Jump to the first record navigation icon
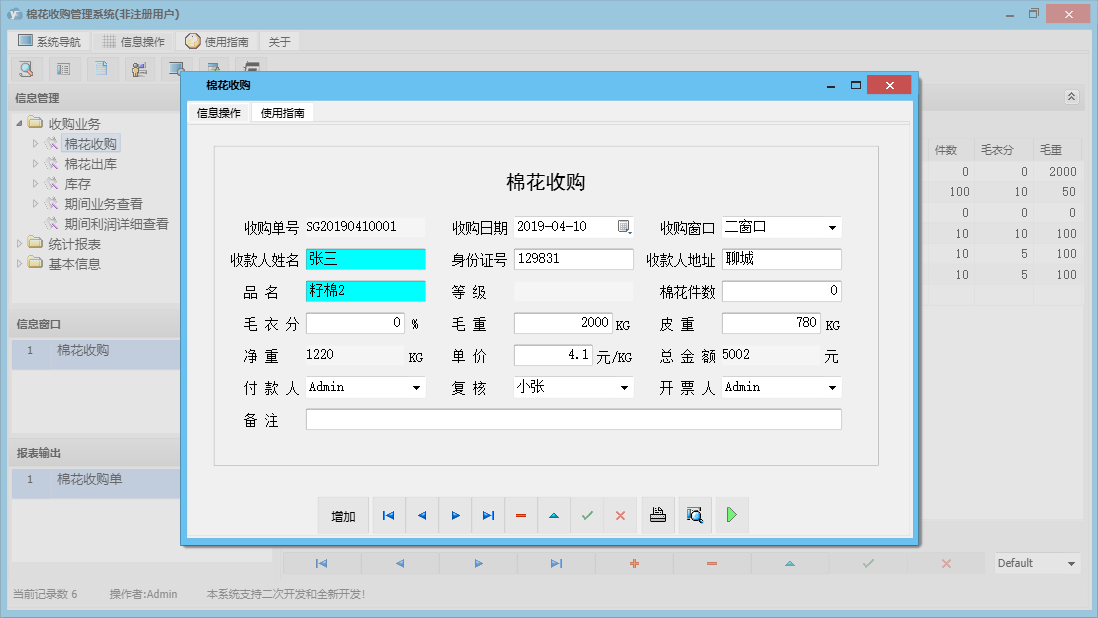1098x618 pixels. pos(388,515)
